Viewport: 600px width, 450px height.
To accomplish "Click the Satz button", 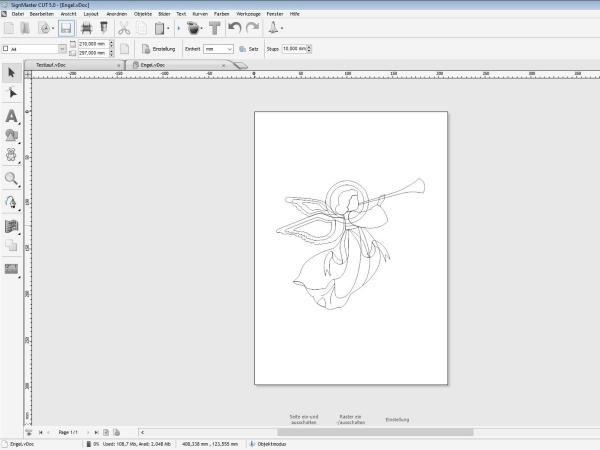I will (x=249, y=48).
